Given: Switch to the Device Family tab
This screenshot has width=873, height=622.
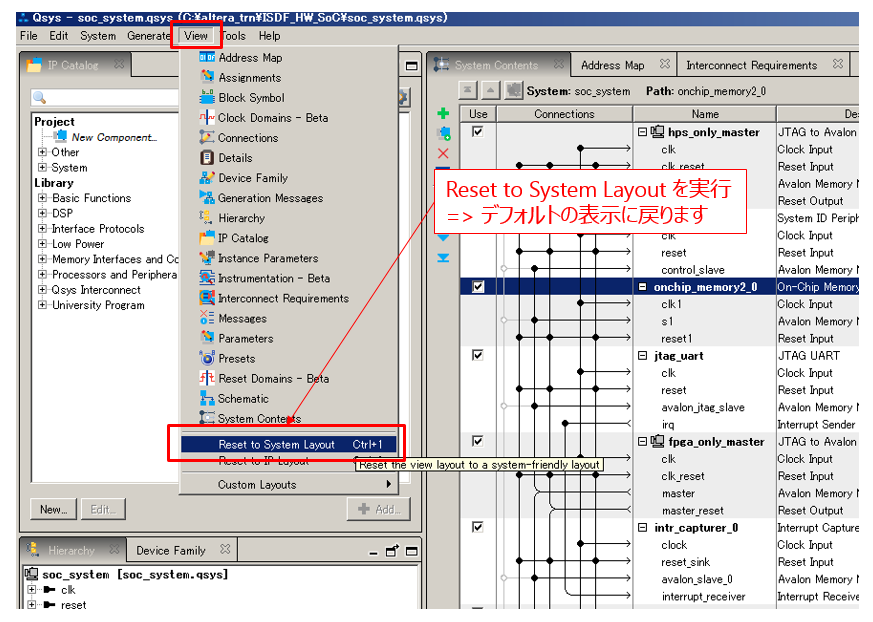Looking at the screenshot, I should (170, 550).
